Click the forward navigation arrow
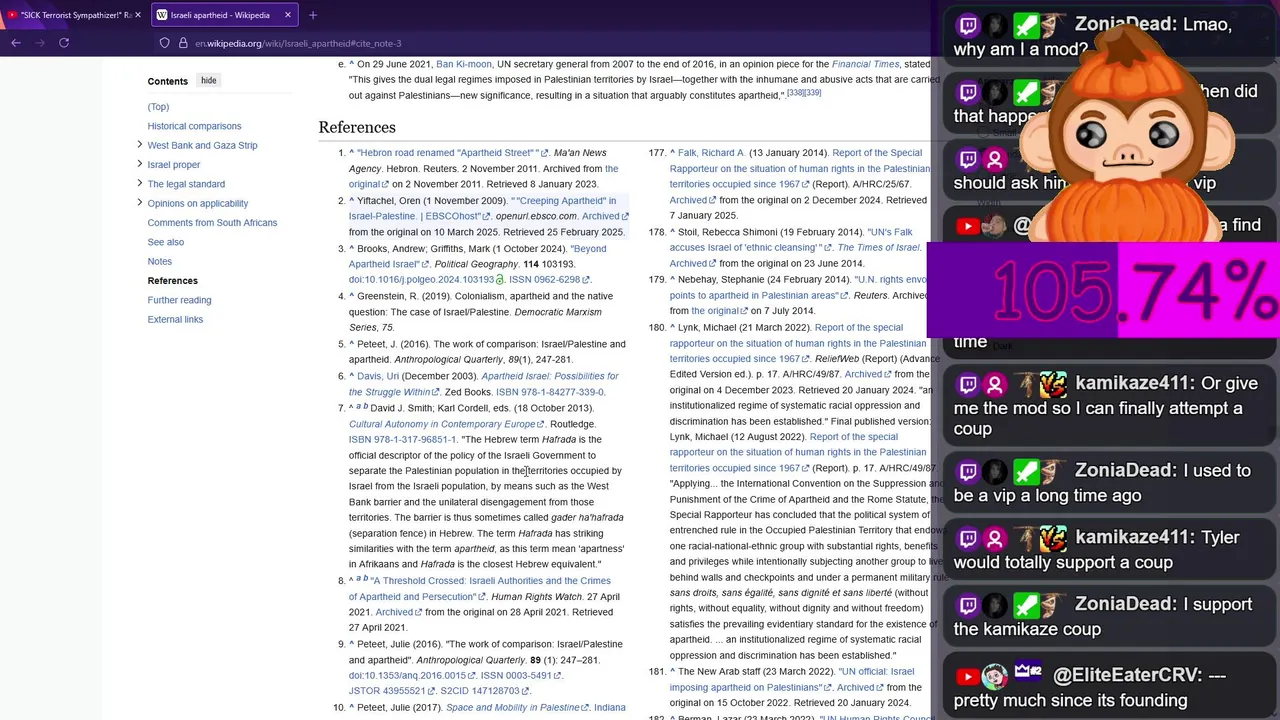This screenshot has height=720, width=1280. coord(40,43)
